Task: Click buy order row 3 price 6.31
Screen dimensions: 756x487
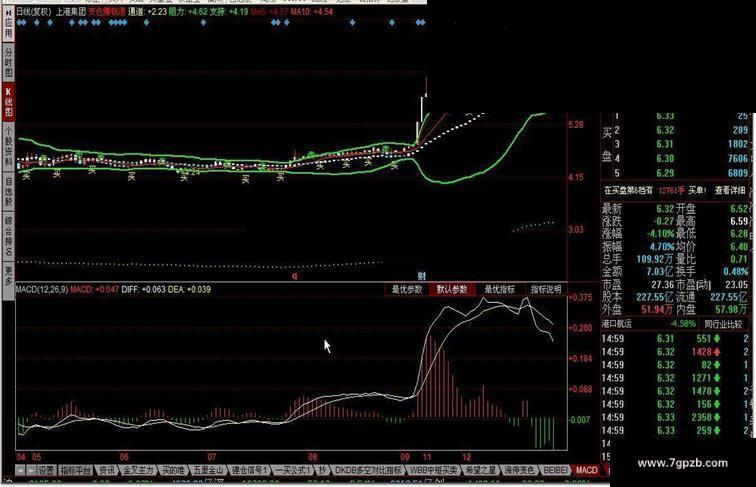Action: pyautogui.click(x=664, y=144)
